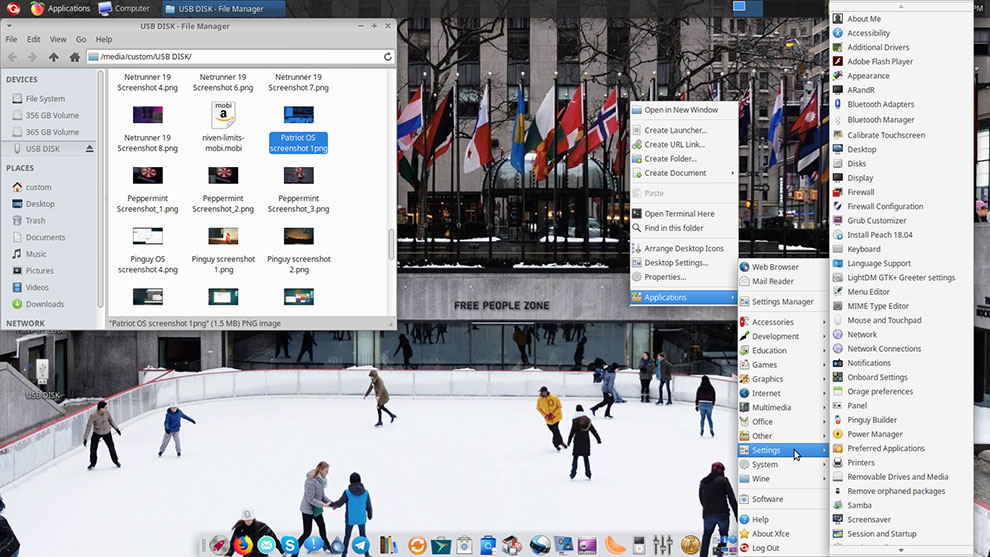Open Install Peach 18.04 entry
This screenshot has height=557, width=990.
879,235
